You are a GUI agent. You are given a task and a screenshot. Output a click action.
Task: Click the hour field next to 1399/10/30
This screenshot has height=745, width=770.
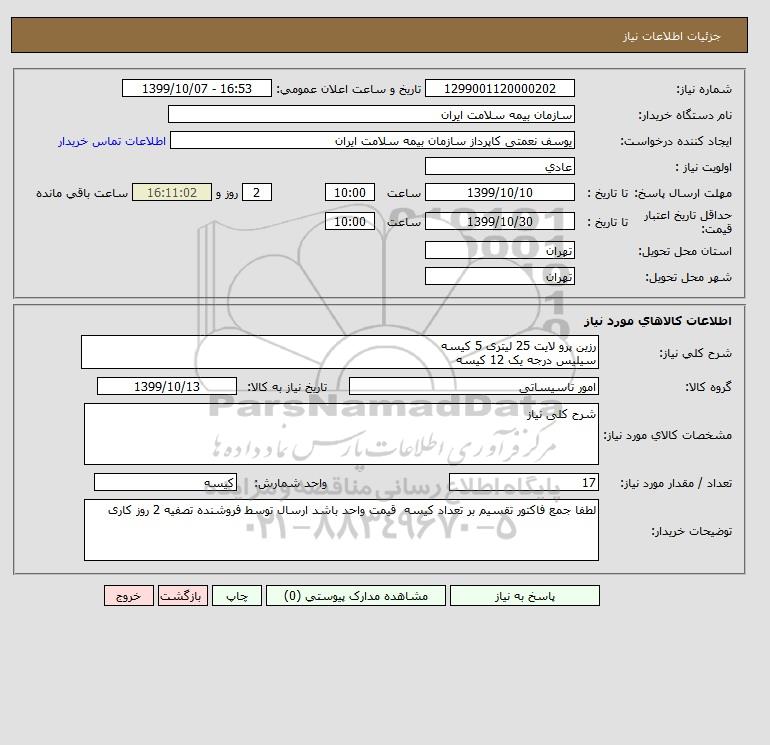(350, 221)
